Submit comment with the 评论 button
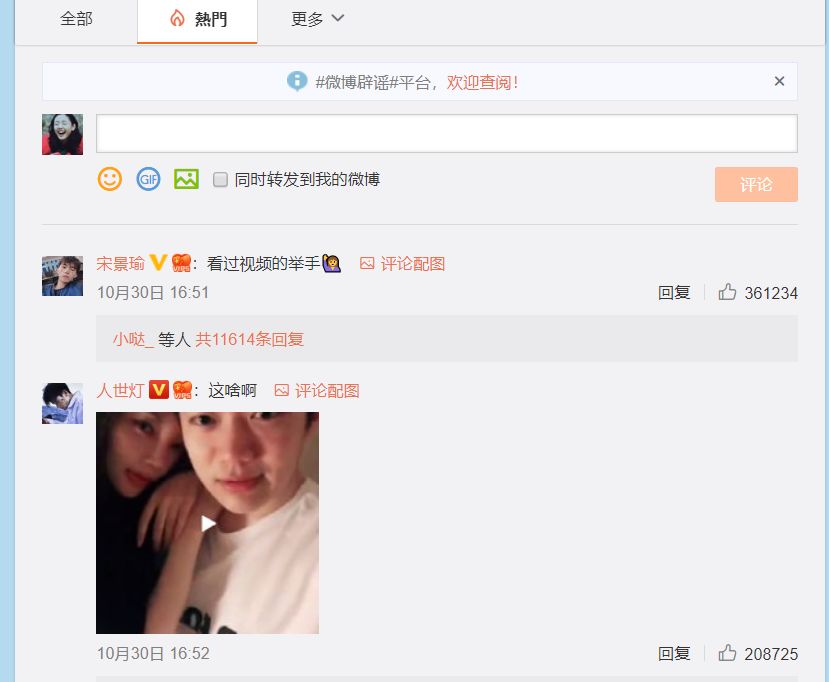 pos(756,184)
